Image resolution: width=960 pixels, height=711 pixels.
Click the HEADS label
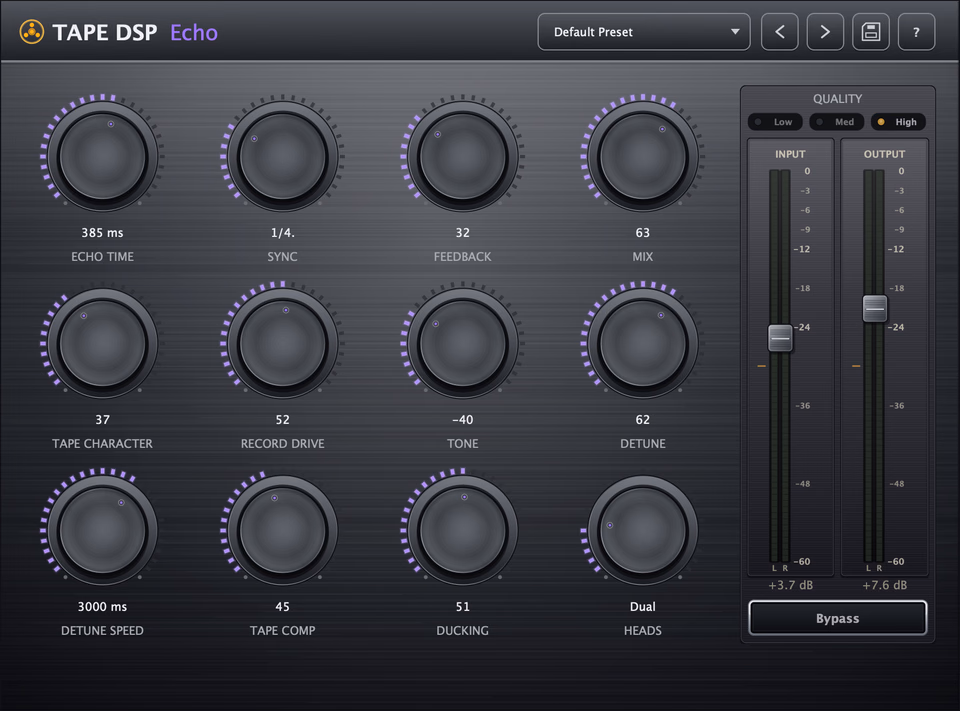tap(643, 630)
